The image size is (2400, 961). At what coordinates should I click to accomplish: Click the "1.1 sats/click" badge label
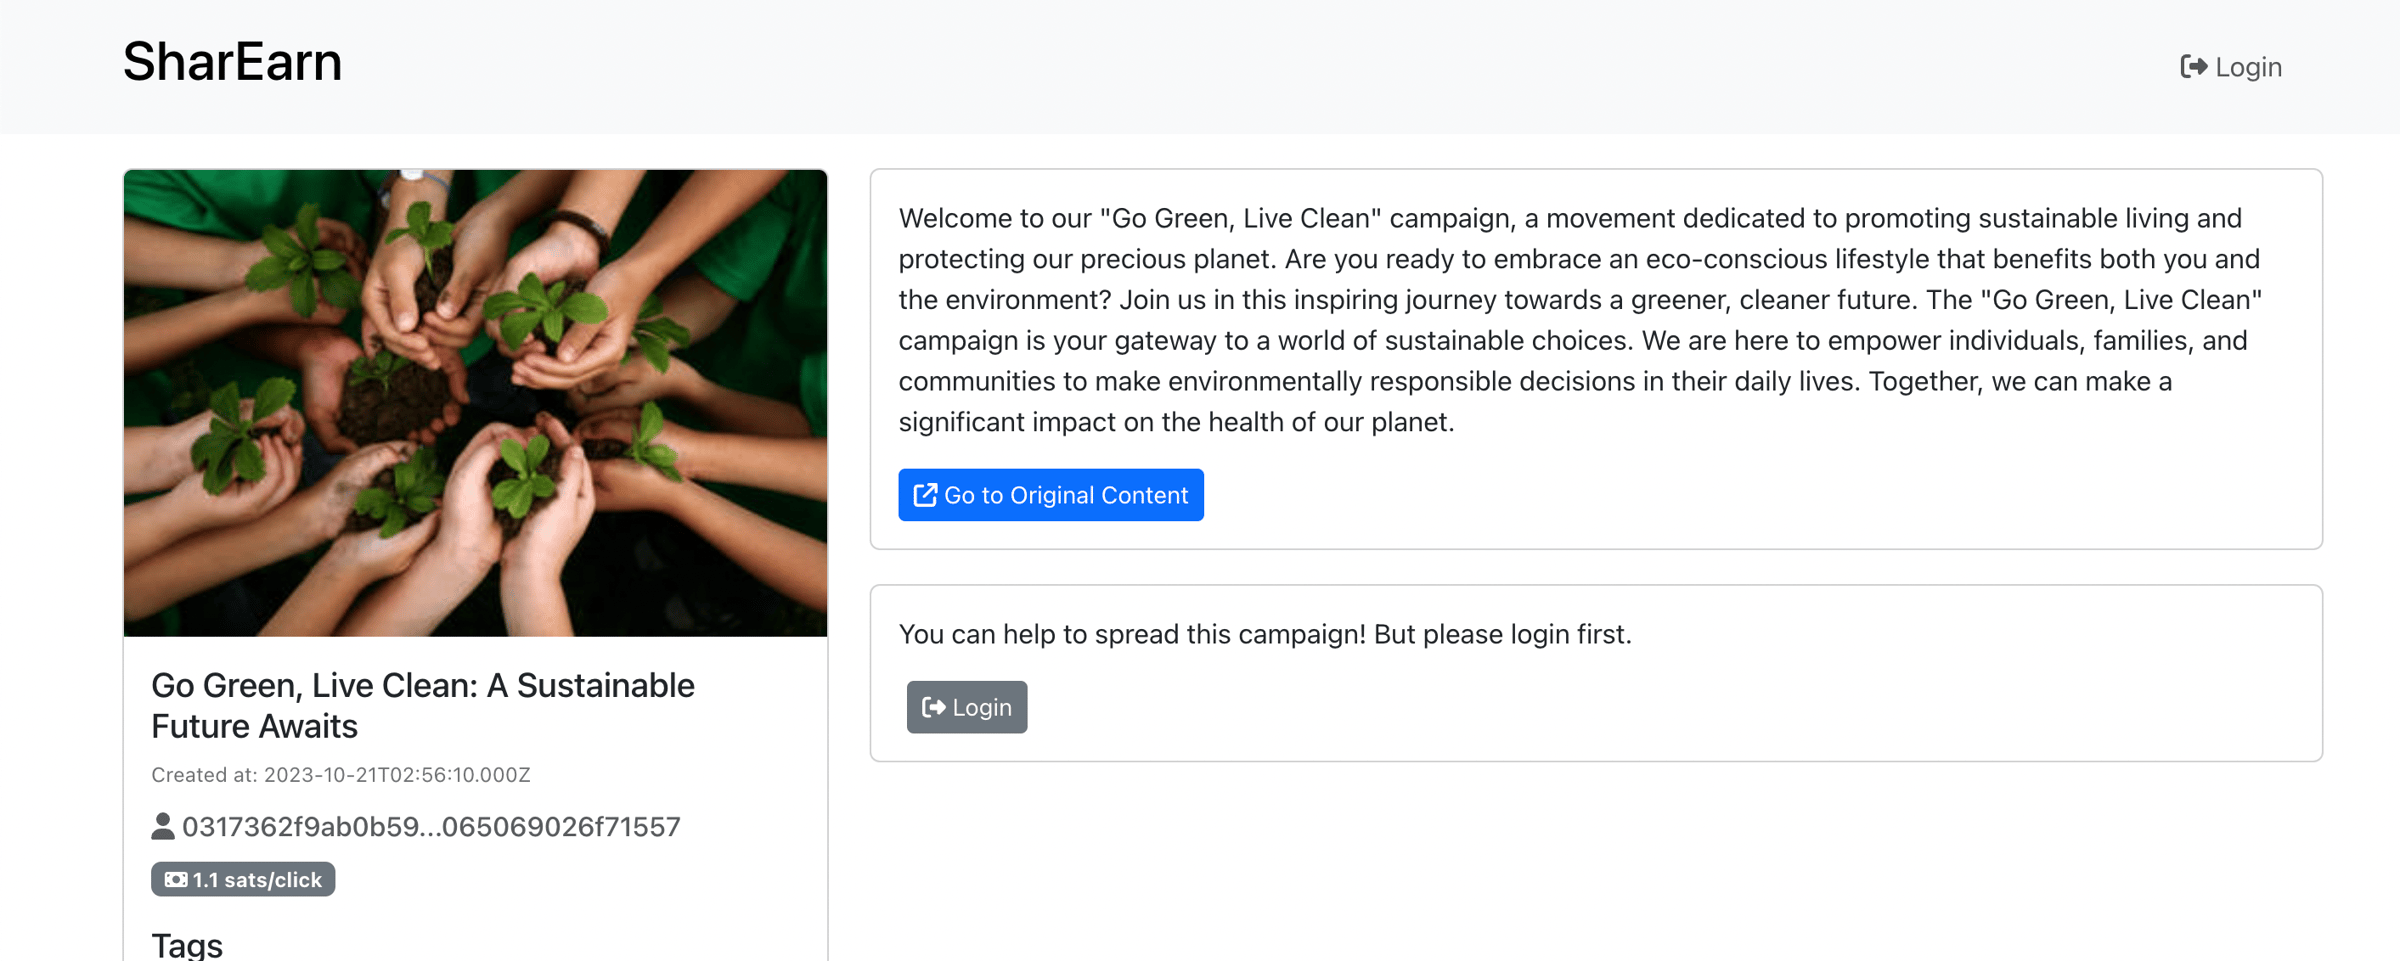click(257, 880)
